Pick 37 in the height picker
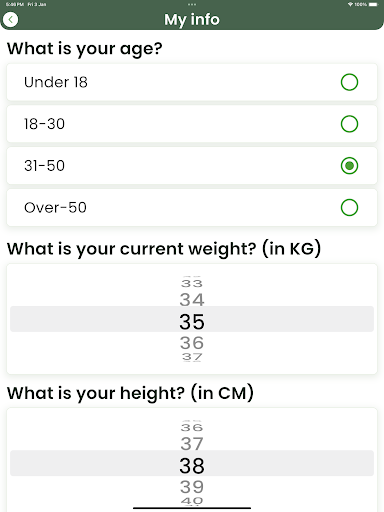The width and height of the screenshot is (384, 512). (192, 444)
